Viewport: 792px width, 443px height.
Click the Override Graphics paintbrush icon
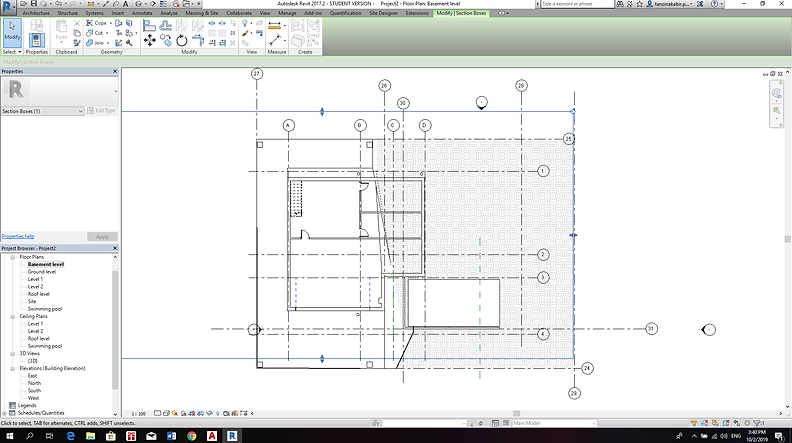pyautogui.click(x=245, y=33)
